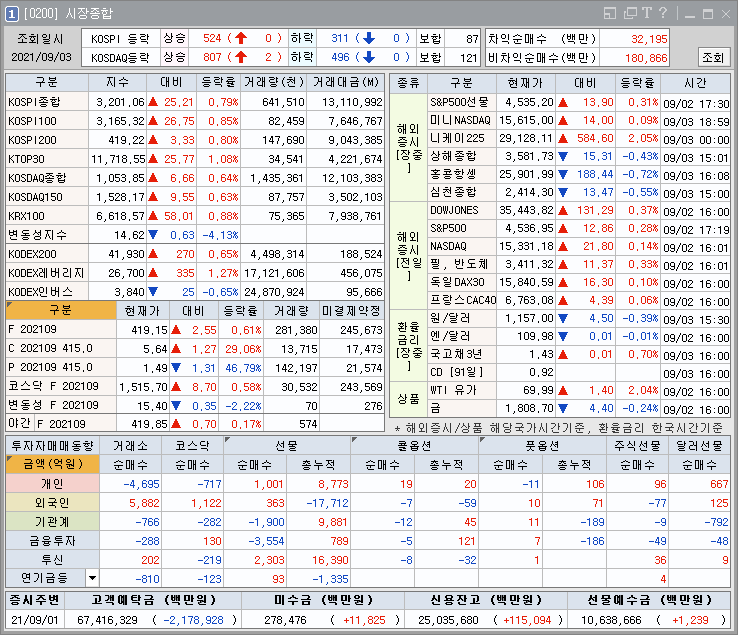The width and height of the screenshot is (738, 635).
Task: Click the window number "1" icon in title bar
Action: pos(11,13)
